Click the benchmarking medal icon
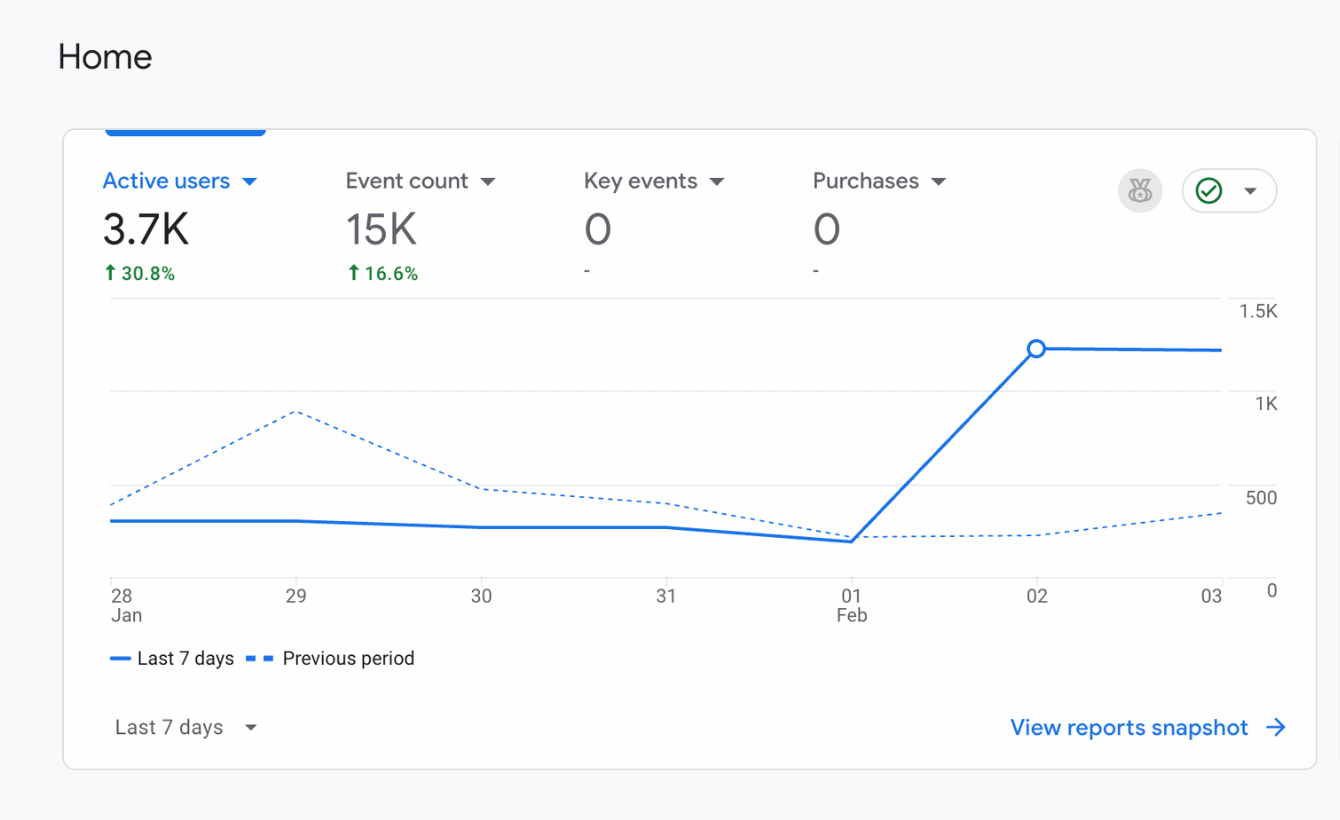This screenshot has height=820, width=1340. click(x=1140, y=190)
